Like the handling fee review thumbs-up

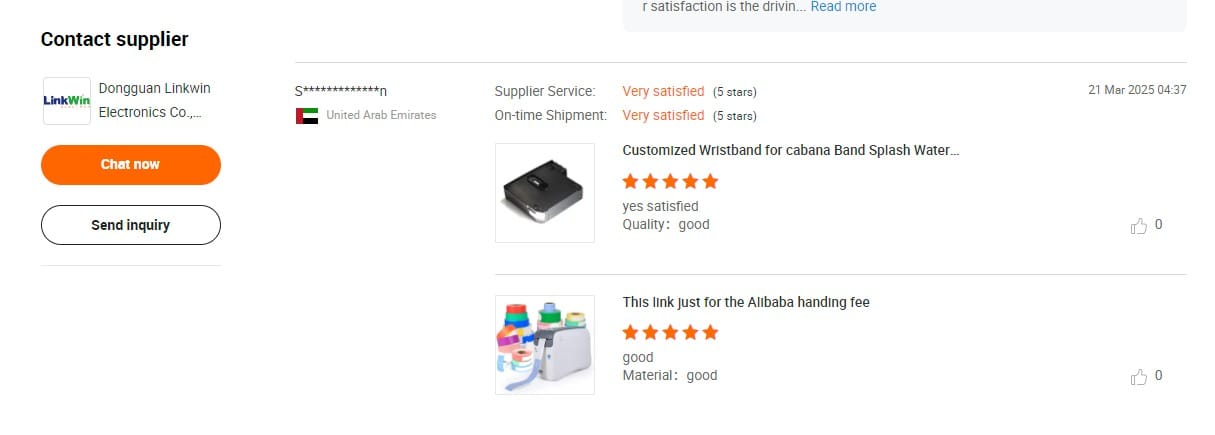1139,377
